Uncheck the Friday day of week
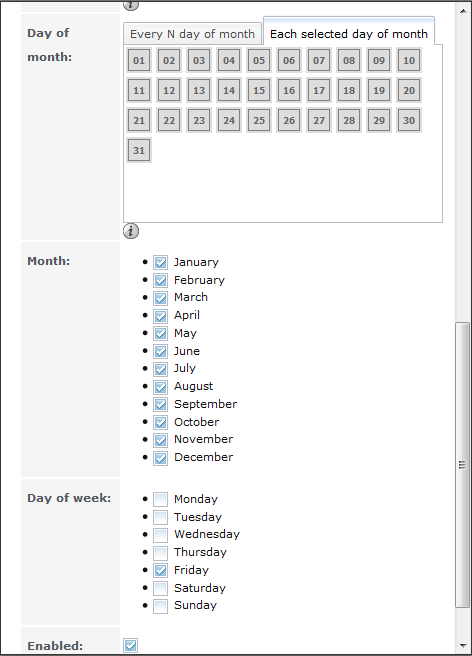 pyautogui.click(x=160, y=570)
